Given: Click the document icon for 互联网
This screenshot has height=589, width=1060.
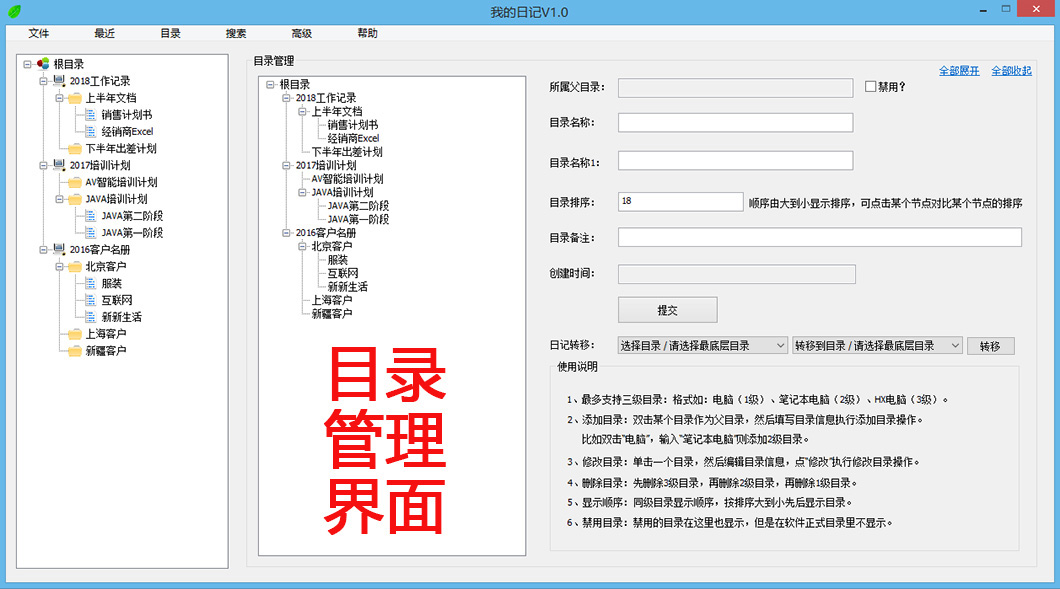Looking at the screenshot, I should (91, 300).
